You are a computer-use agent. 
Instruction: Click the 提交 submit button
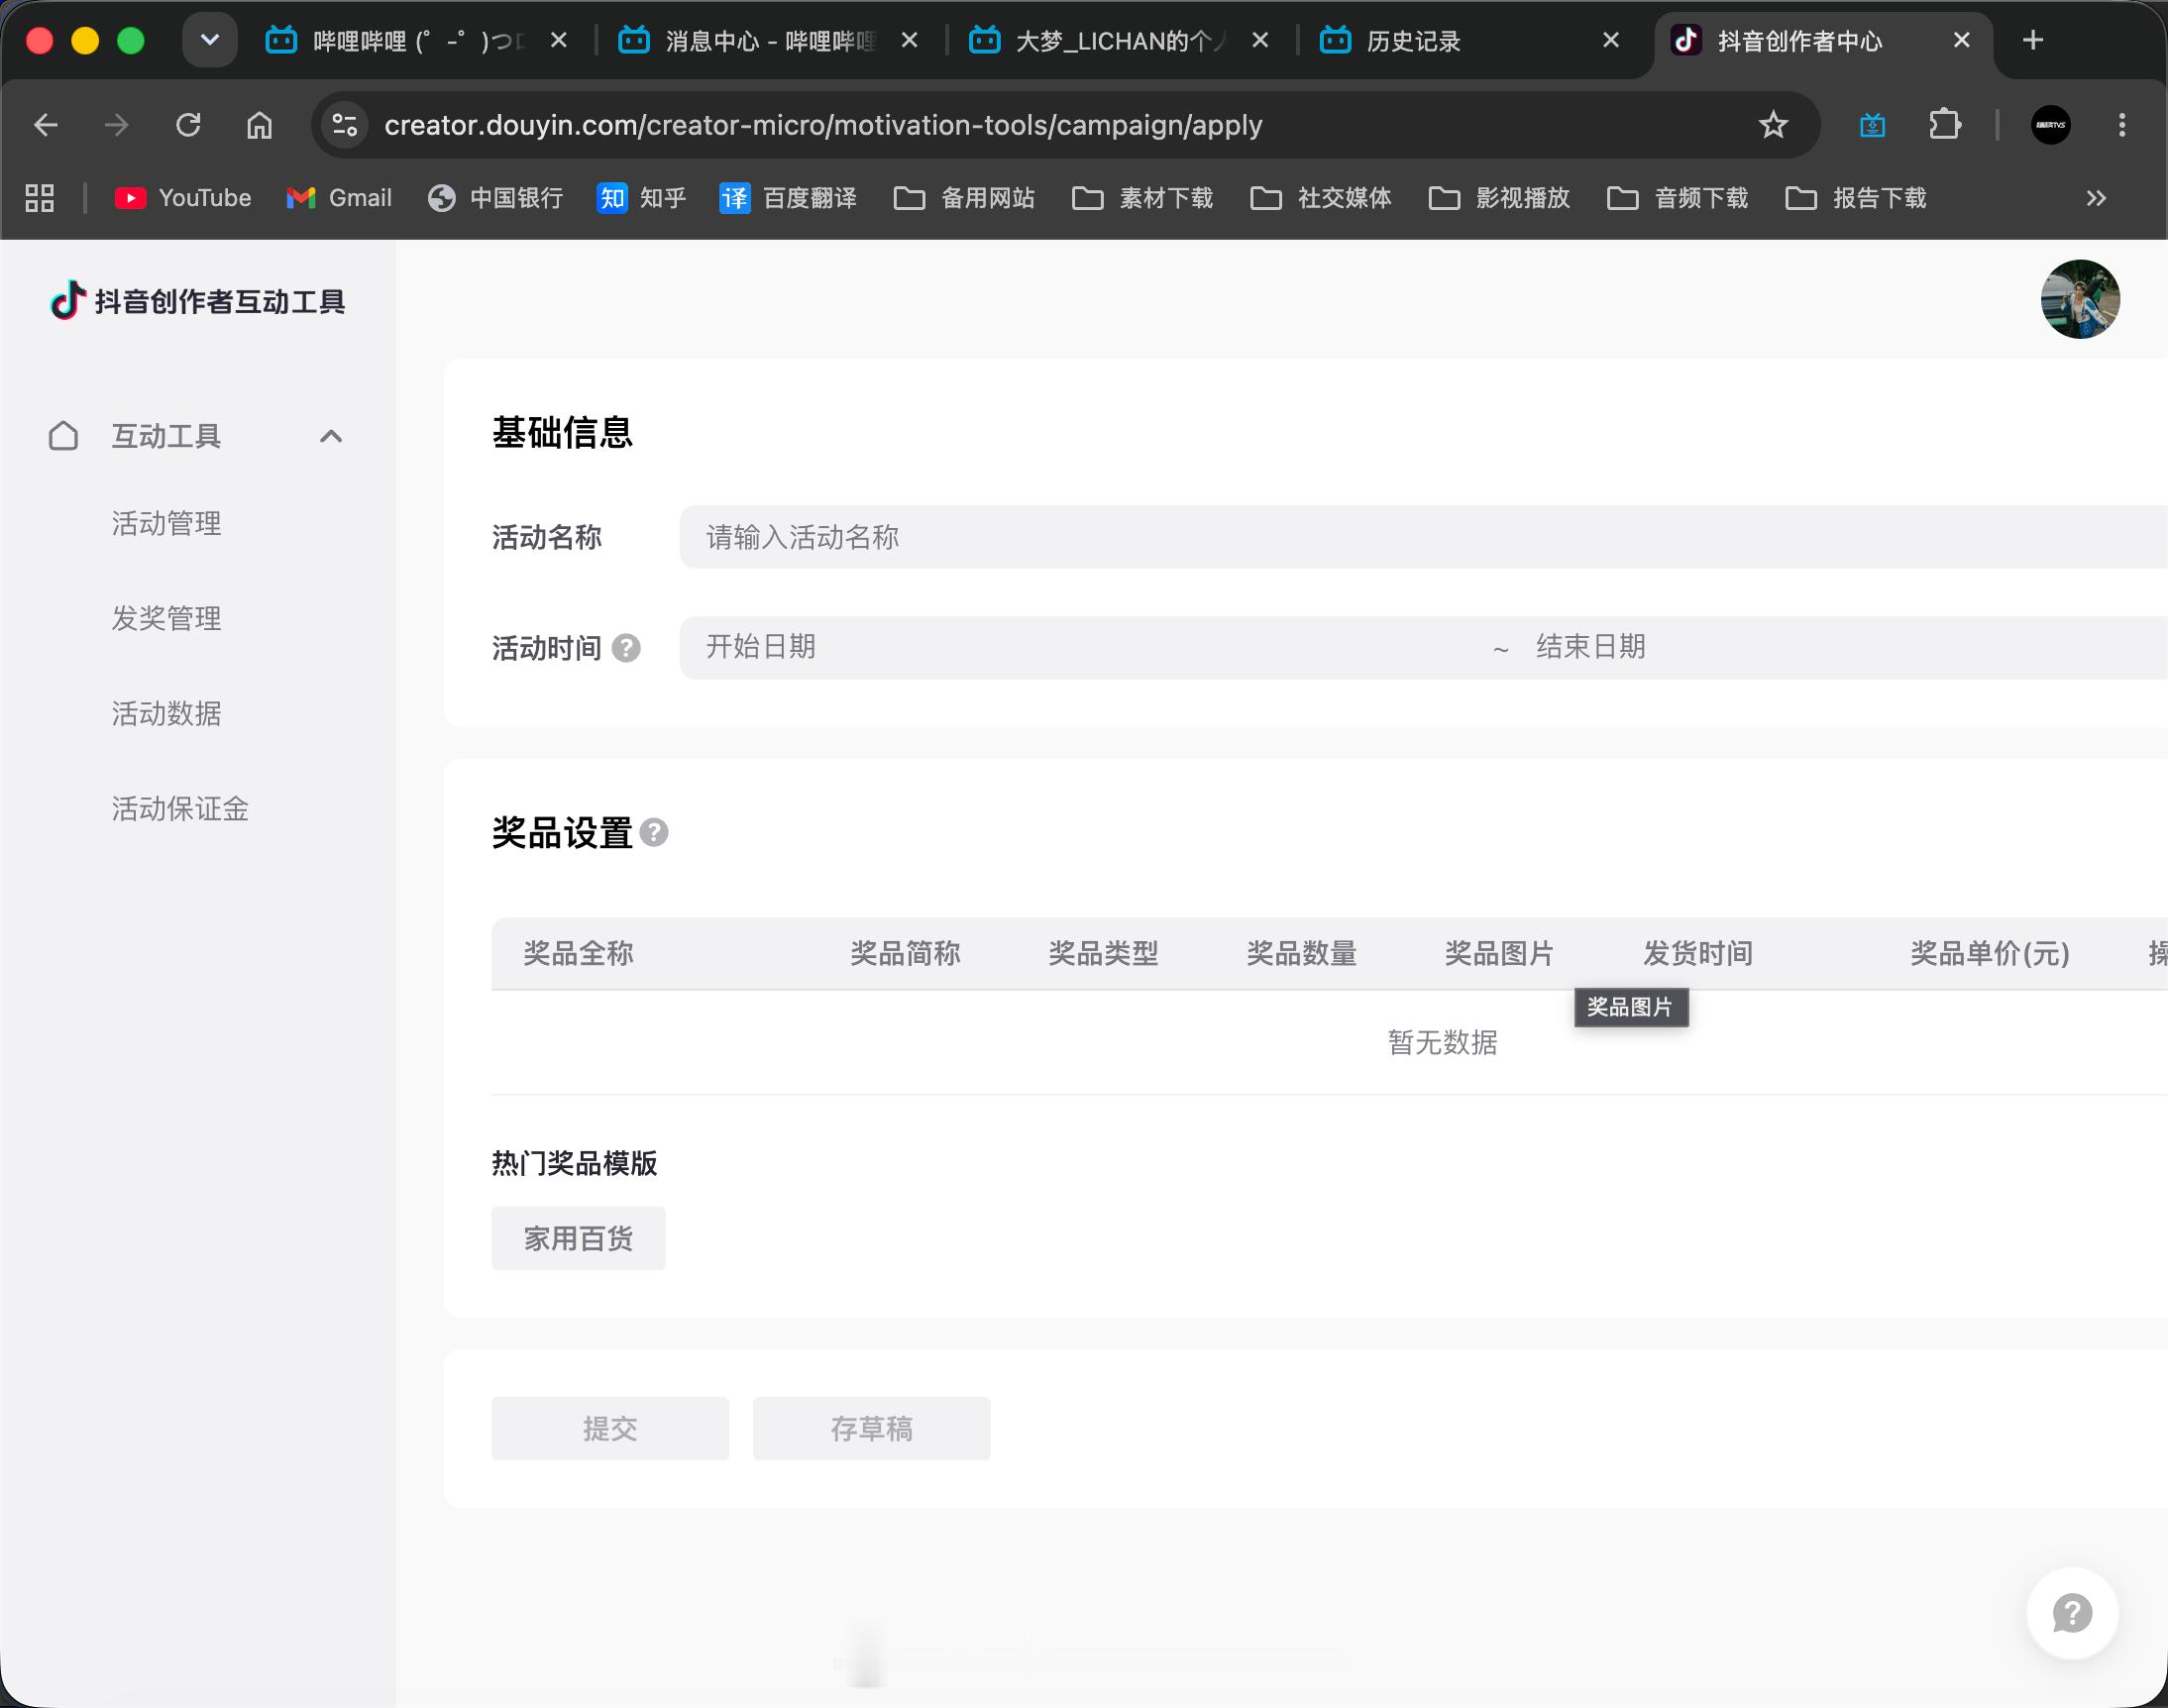[x=610, y=1428]
